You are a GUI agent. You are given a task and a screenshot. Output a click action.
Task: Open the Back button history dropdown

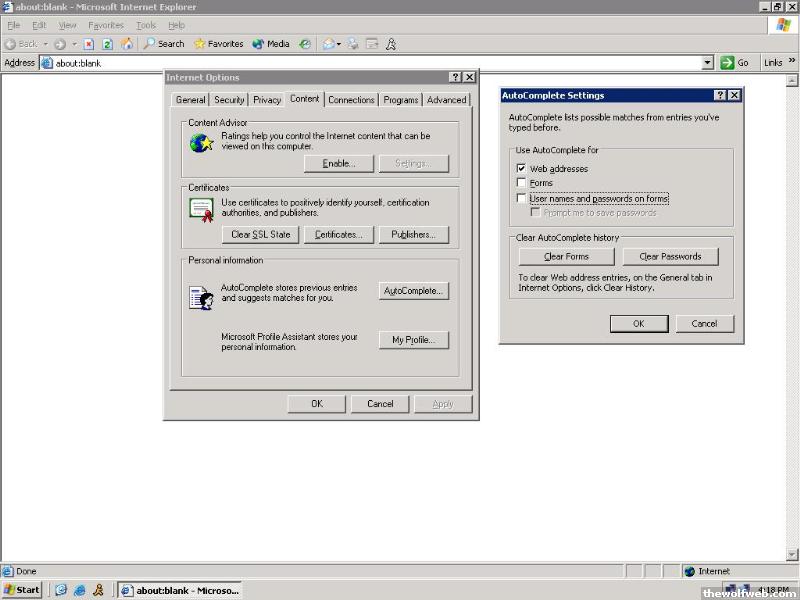(x=46, y=44)
